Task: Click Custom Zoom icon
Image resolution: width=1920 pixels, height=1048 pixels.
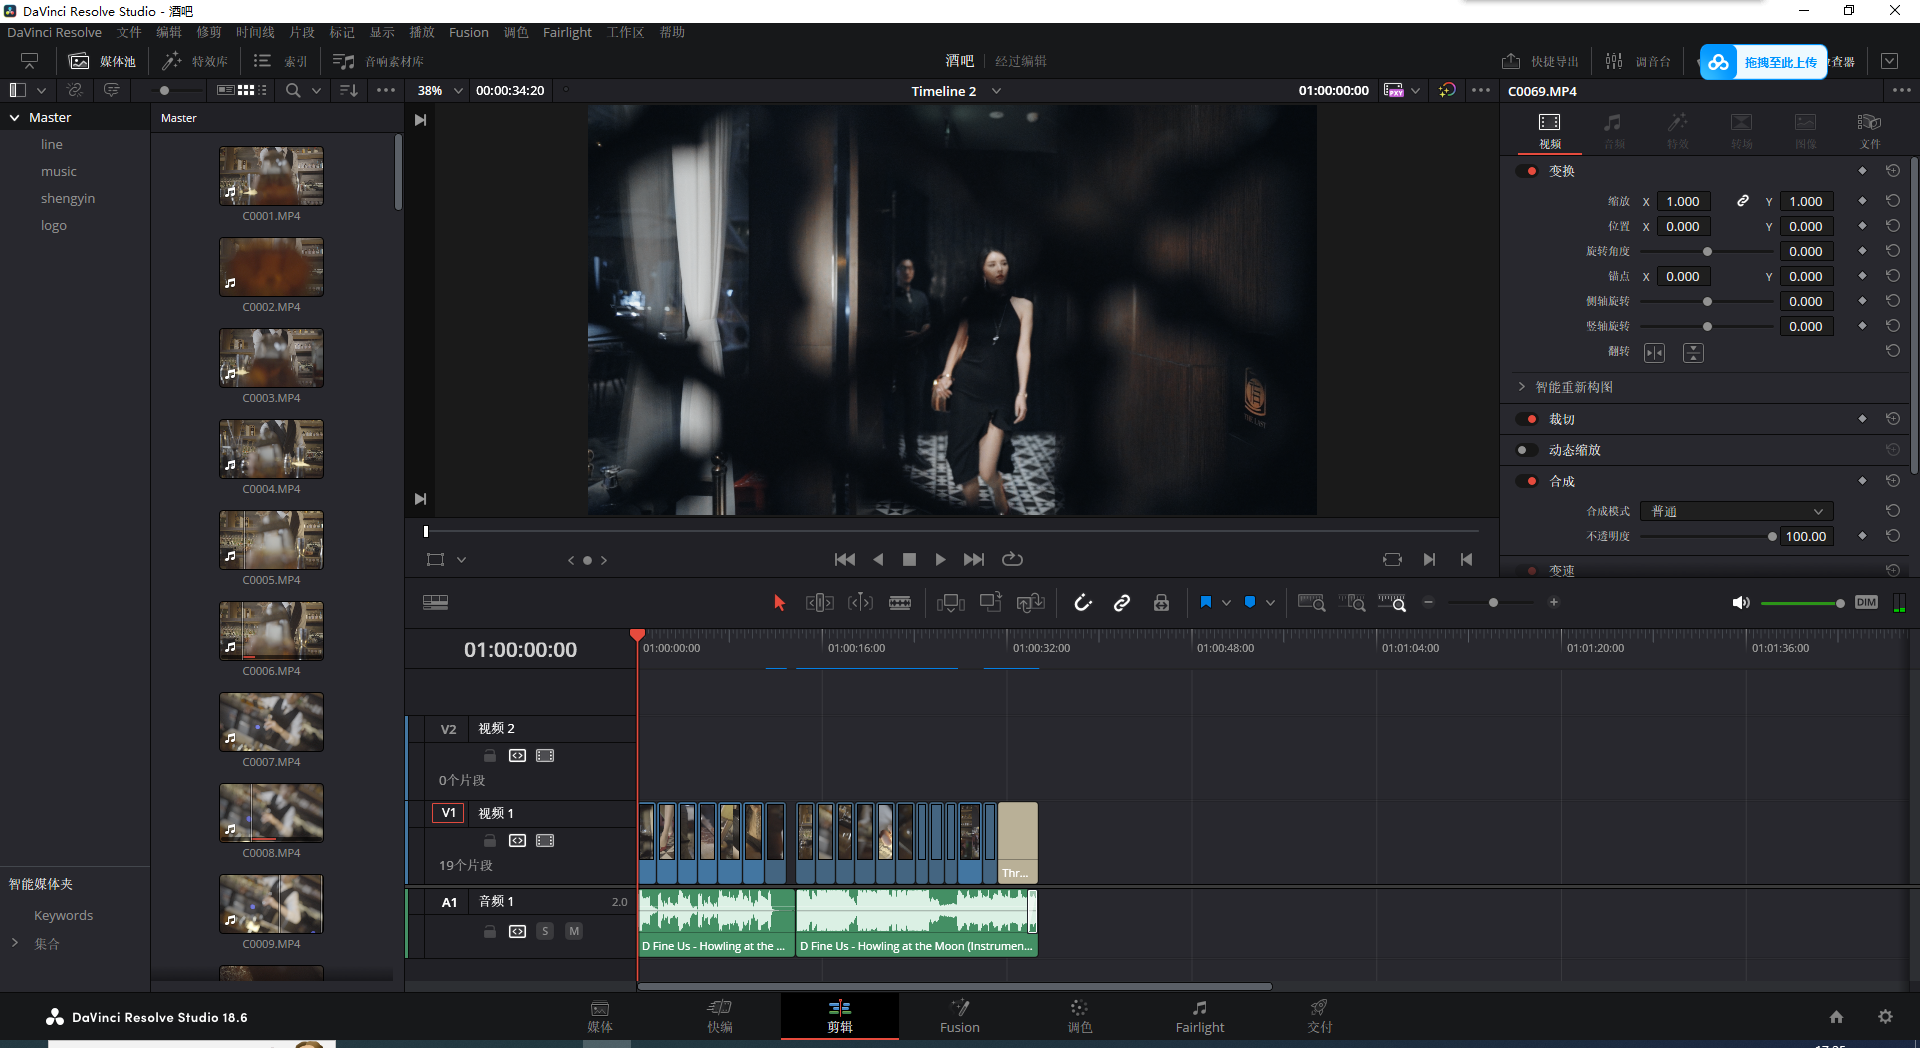Action: pyautogui.click(x=1392, y=602)
